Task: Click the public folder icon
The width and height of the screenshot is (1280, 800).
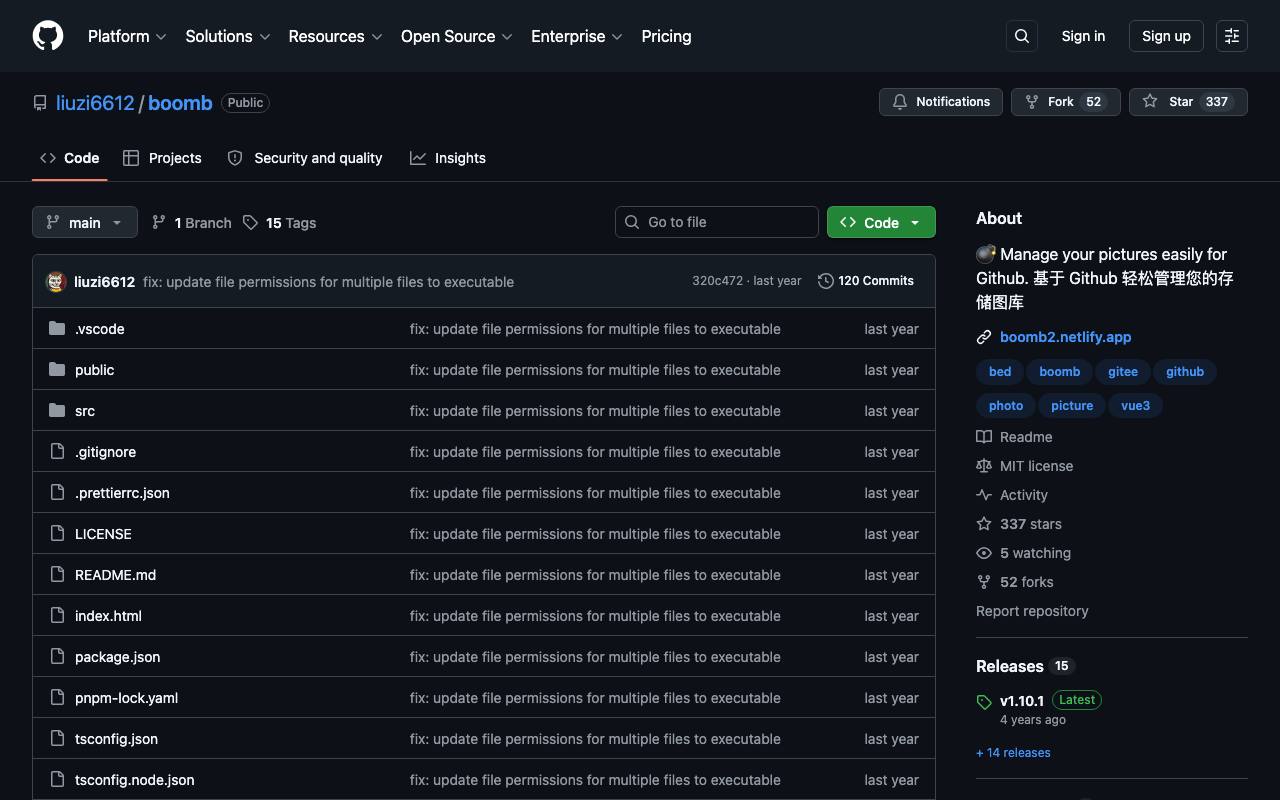Action: click(x=57, y=369)
